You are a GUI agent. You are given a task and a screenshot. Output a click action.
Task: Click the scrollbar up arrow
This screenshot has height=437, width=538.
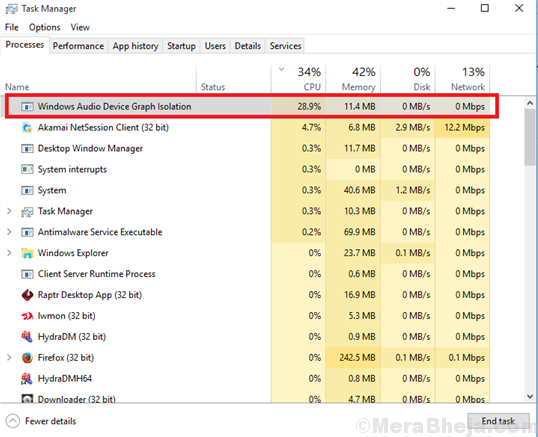pos(530,103)
